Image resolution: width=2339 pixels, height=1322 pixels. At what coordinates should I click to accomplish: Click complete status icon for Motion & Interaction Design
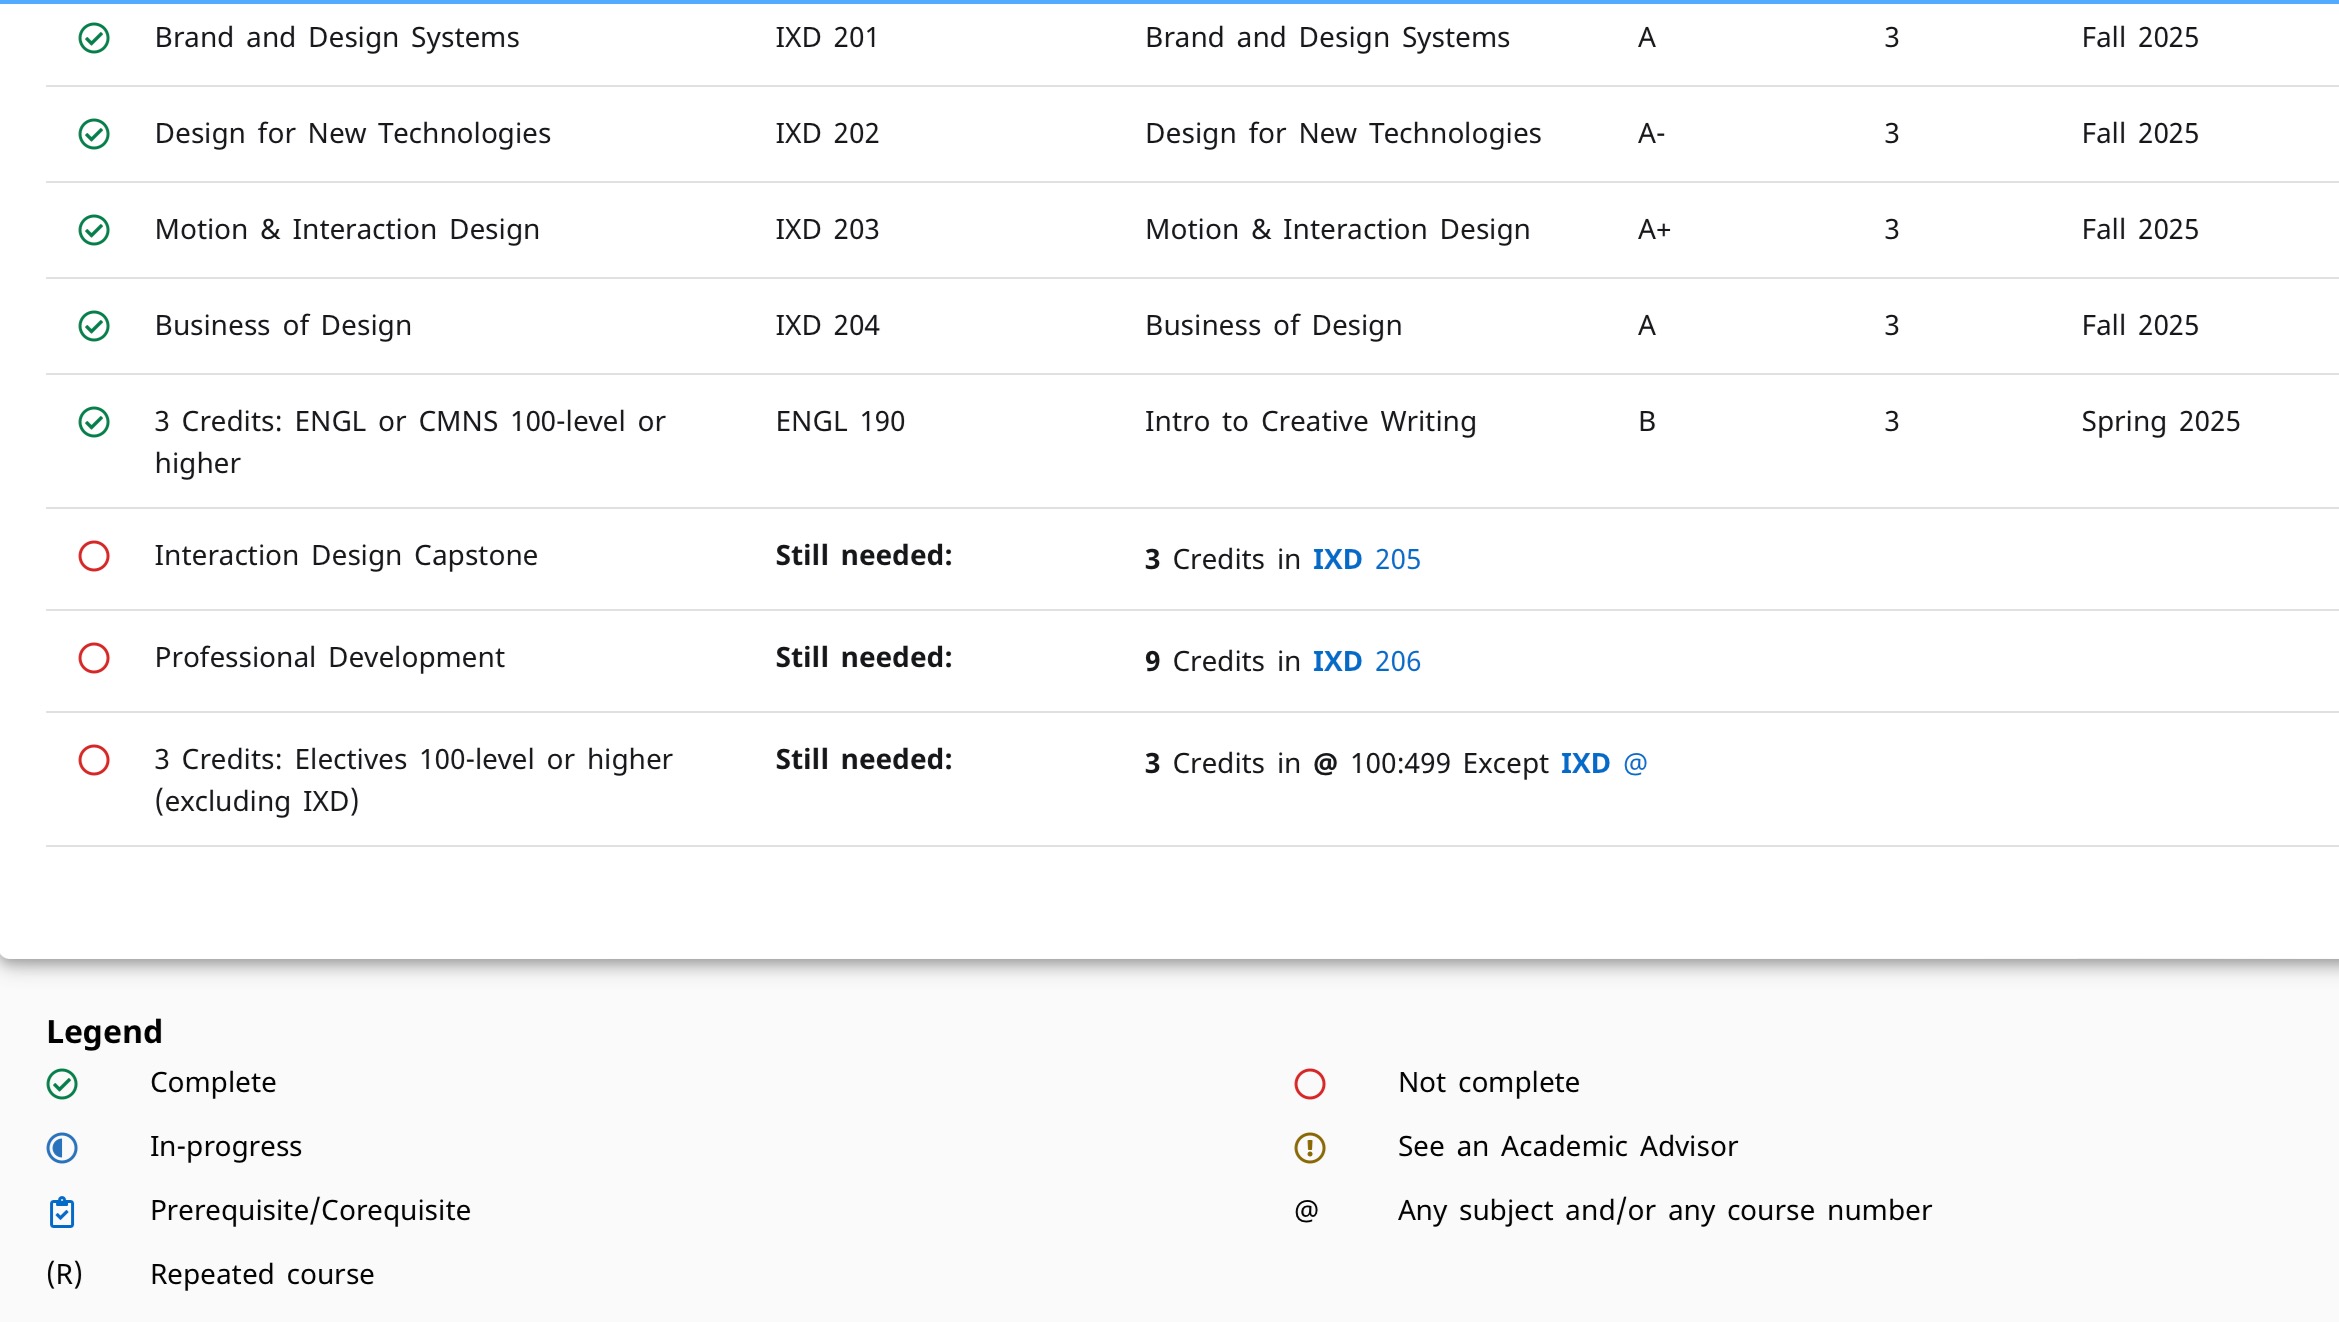point(94,230)
